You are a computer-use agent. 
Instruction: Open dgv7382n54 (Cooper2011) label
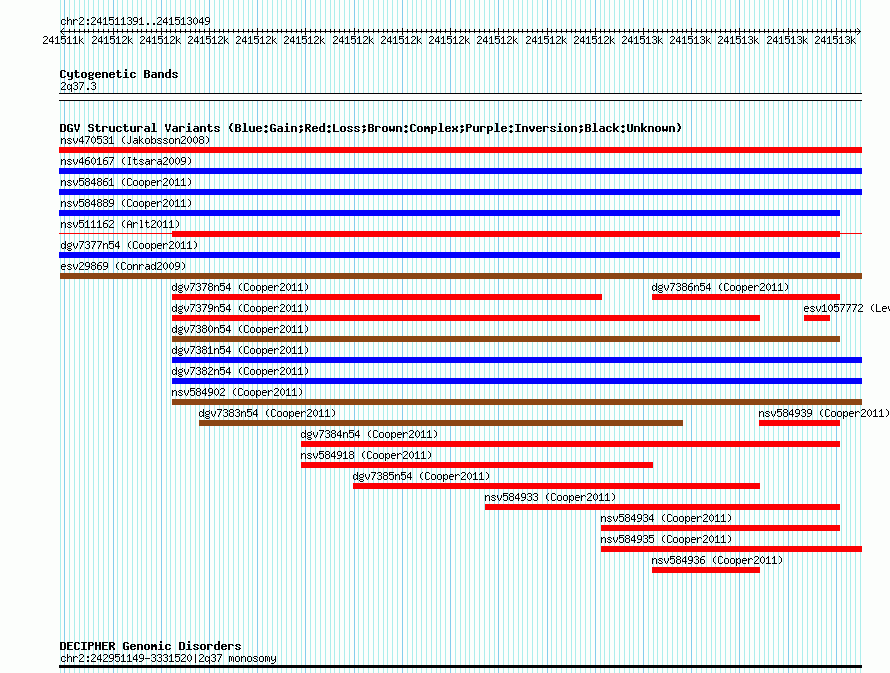coord(240,371)
